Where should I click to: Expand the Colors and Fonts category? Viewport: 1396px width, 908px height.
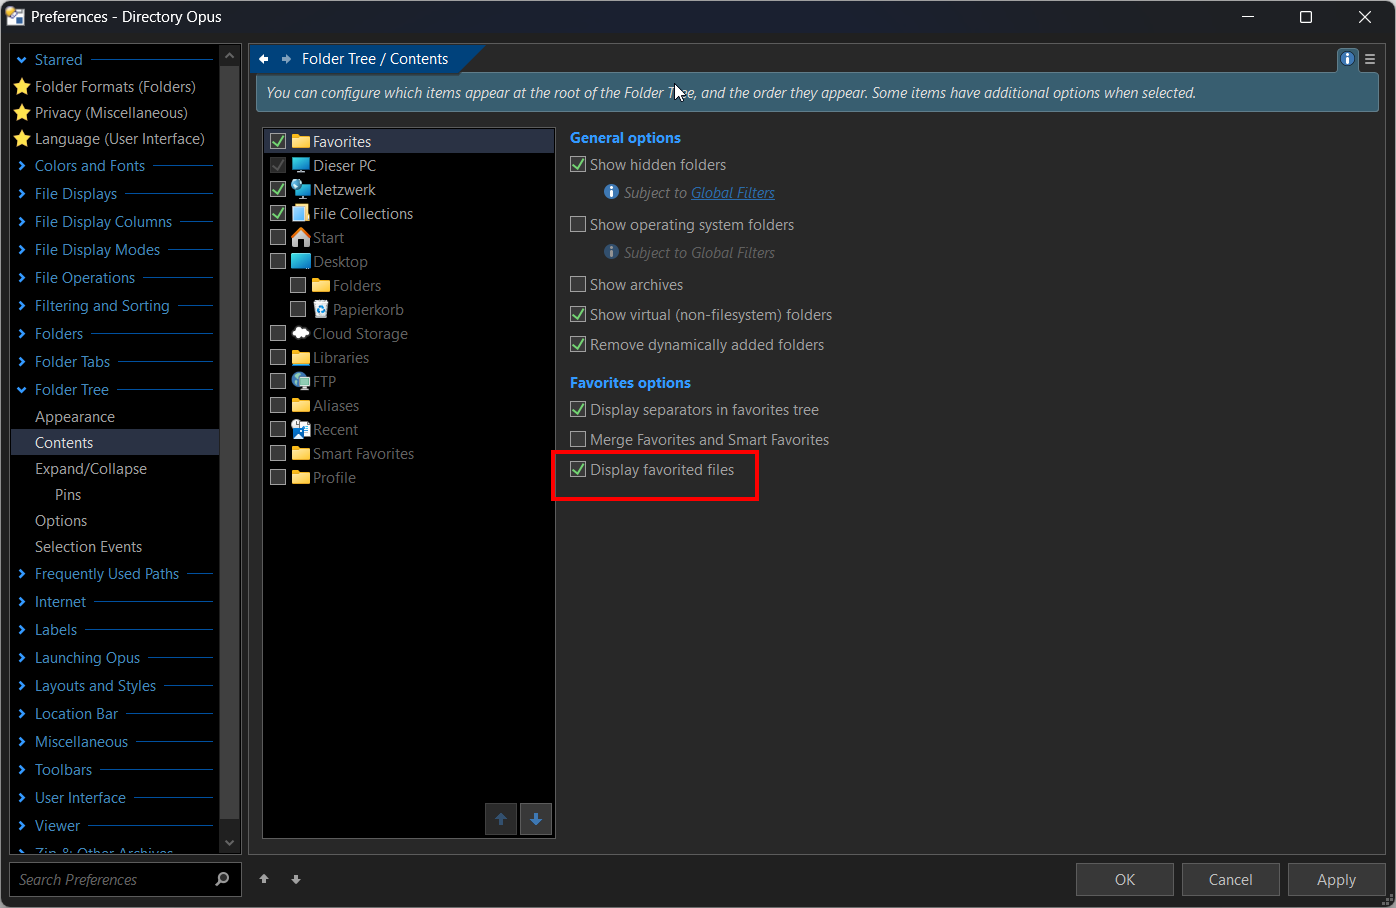pos(22,166)
